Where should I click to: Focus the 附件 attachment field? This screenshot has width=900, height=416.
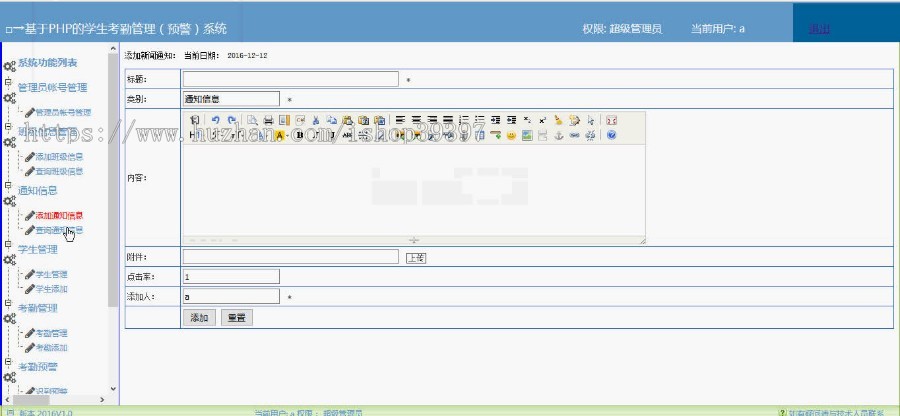click(x=290, y=256)
